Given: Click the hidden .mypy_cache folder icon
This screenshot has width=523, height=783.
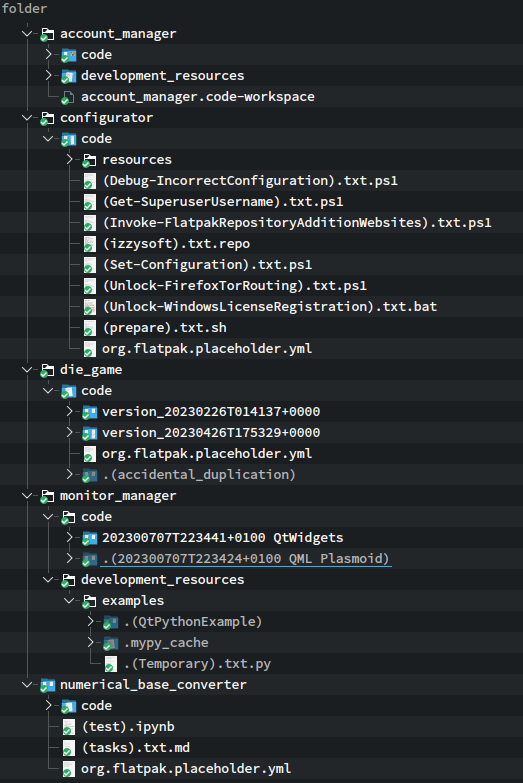Looking at the screenshot, I should (110, 643).
